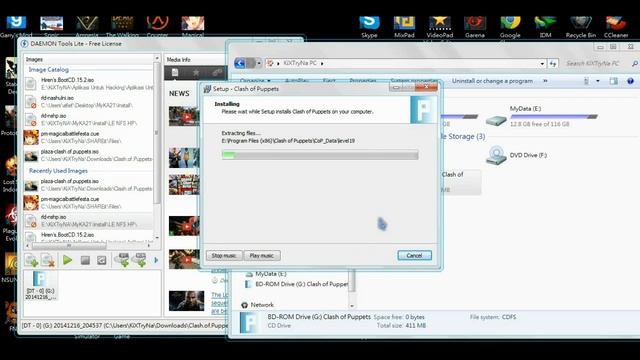Show more Explorer toolbar commands chevron

[545, 81]
